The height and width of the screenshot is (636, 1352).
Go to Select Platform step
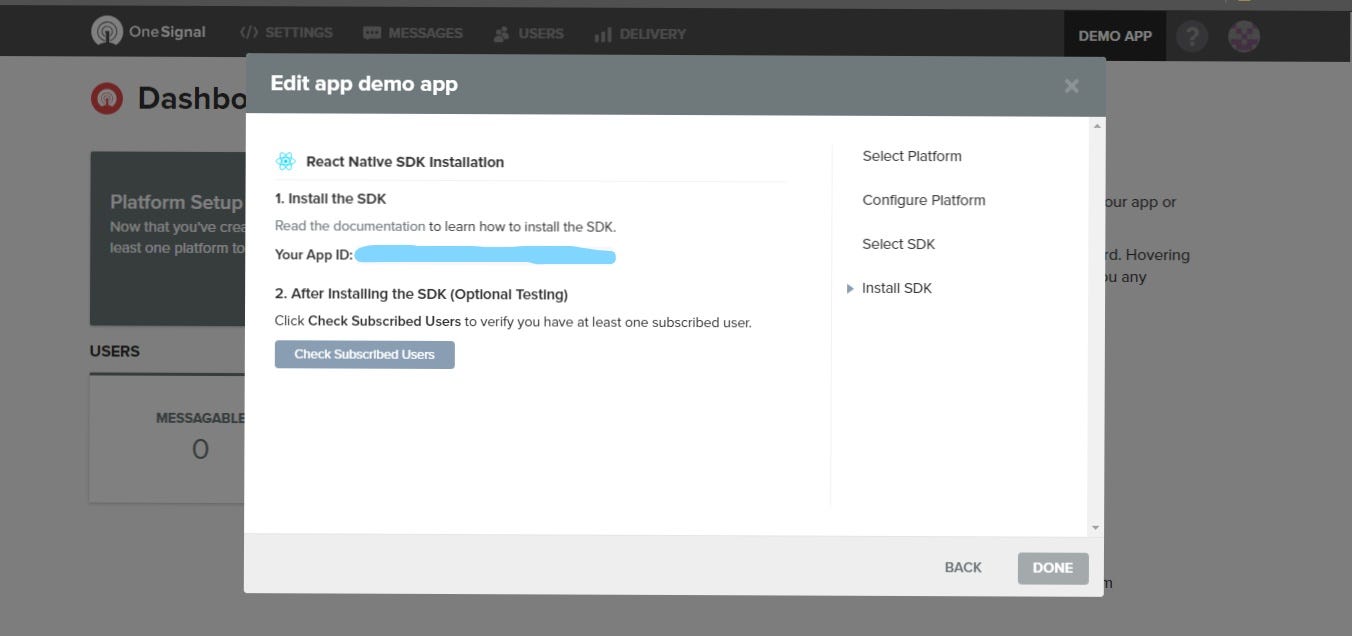(912, 156)
